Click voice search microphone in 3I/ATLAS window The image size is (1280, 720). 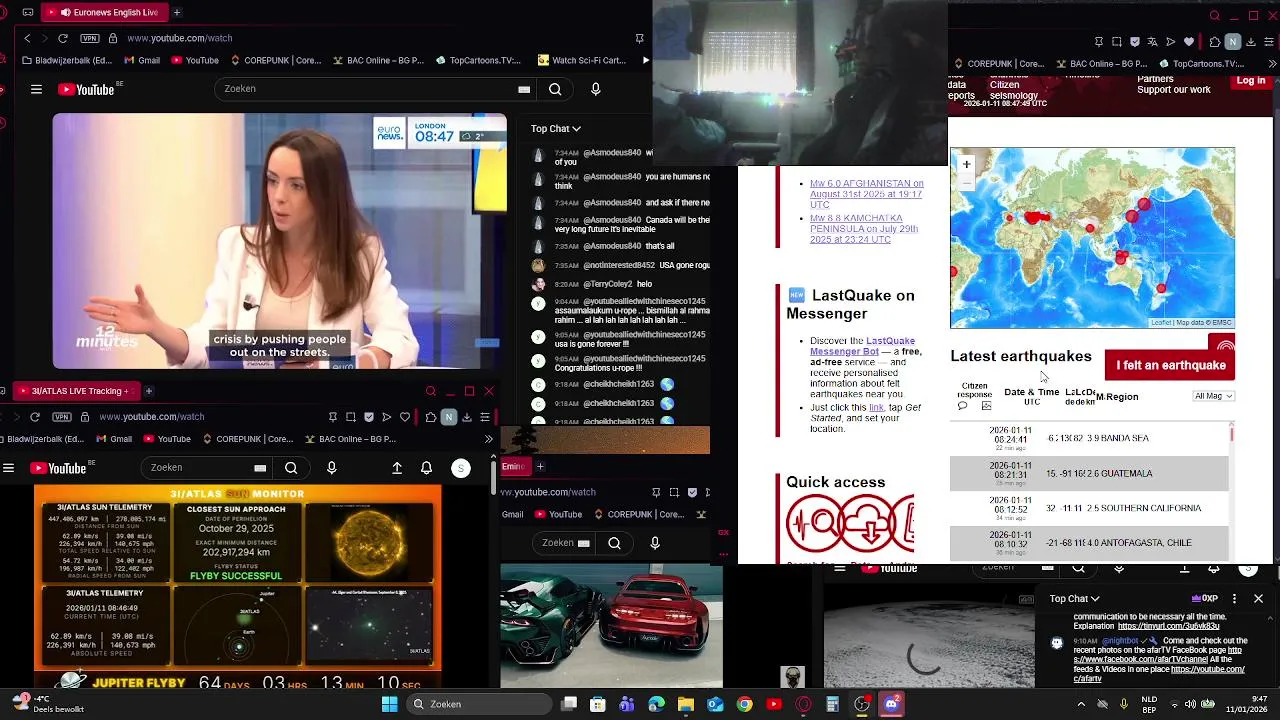tap(332, 468)
